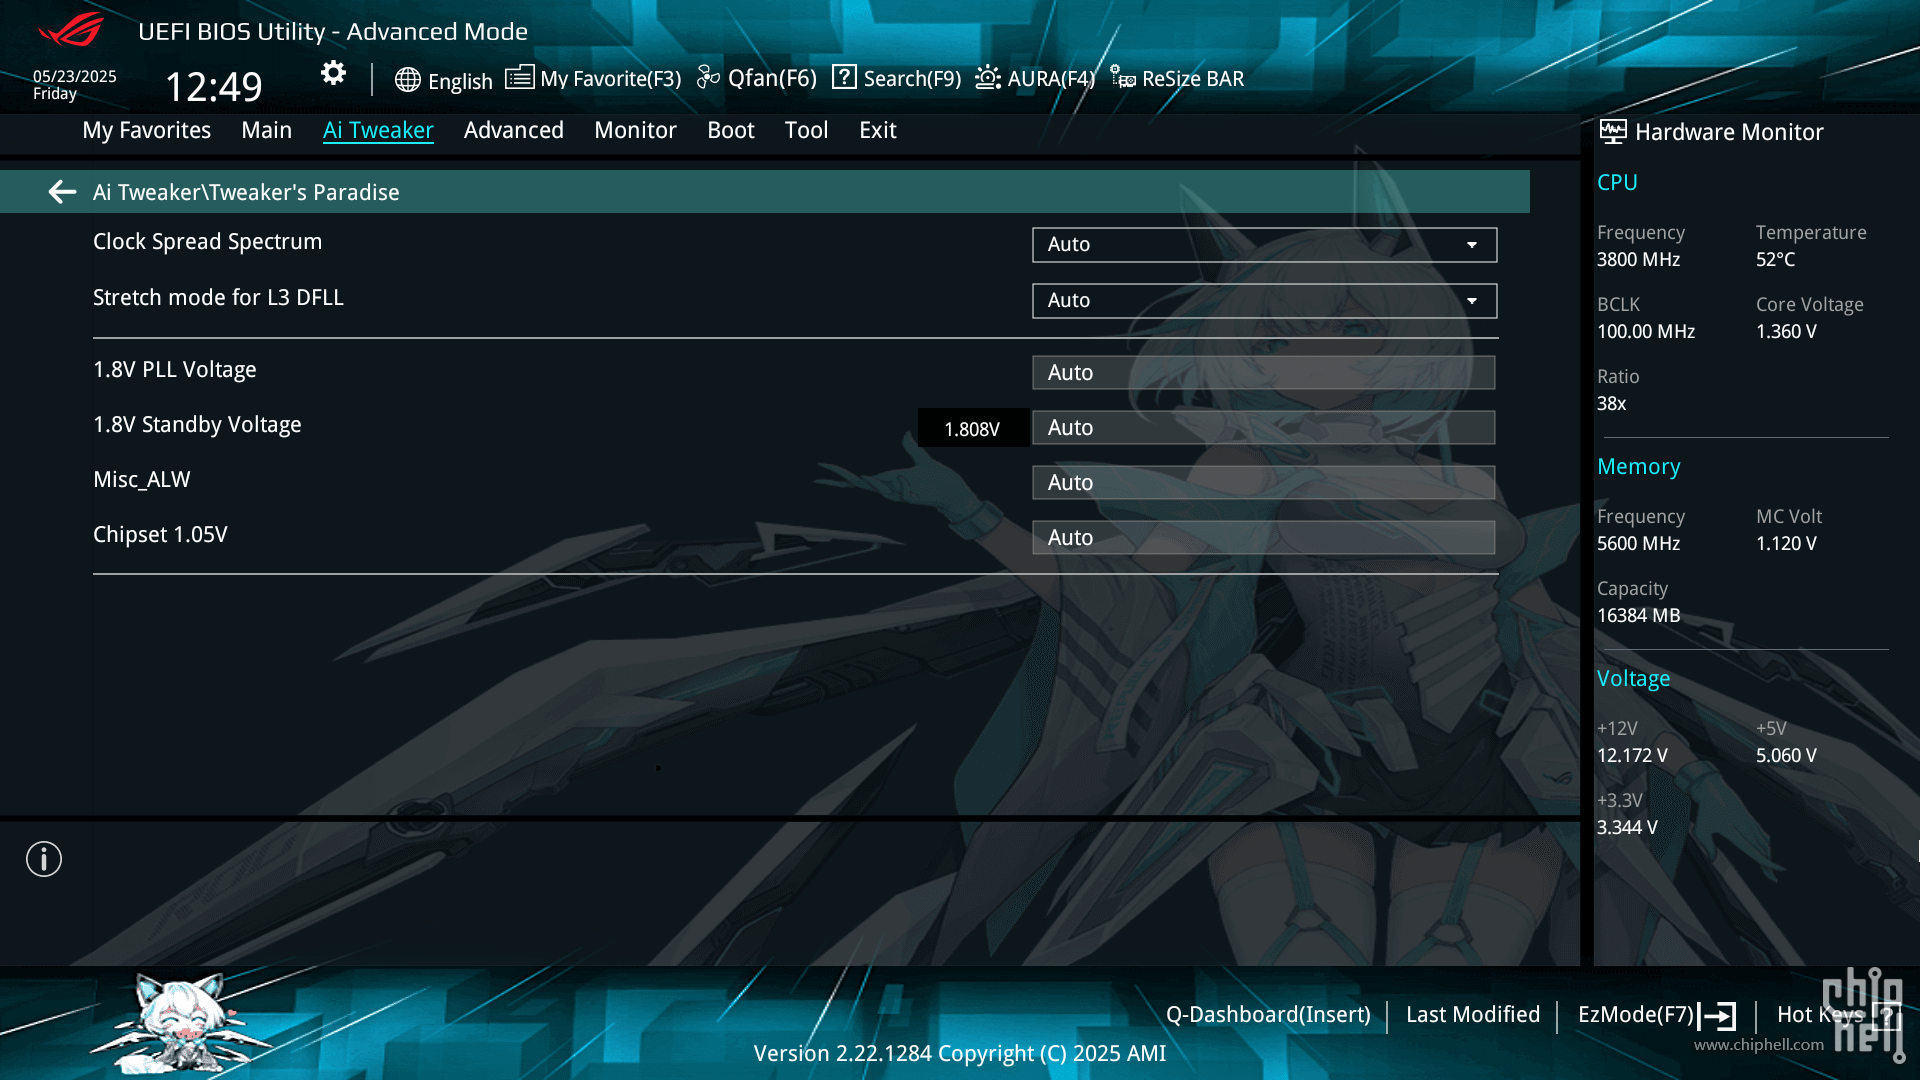Expand Clock Spread Spectrum dropdown
This screenshot has height=1080, width=1920.
pyautogui.click(x=1264, y=245)
